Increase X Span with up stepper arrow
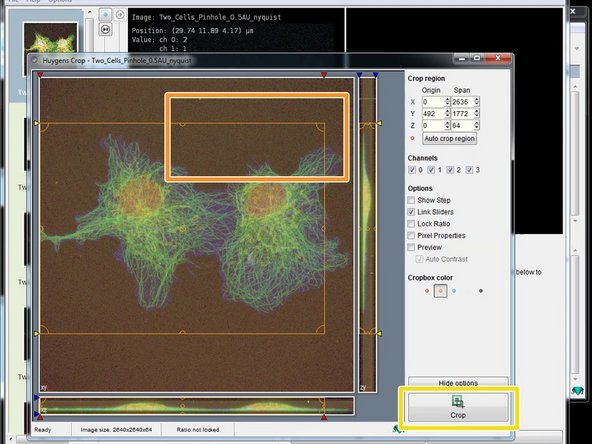Screen dimensions: 592x444 [476, 100]
